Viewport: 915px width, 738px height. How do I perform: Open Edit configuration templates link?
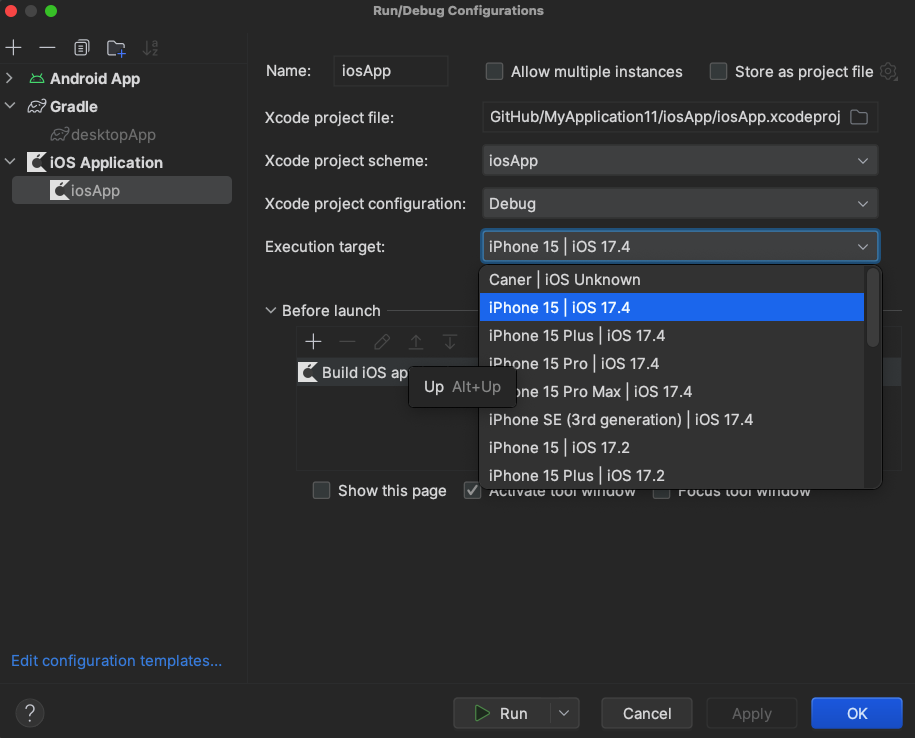116,660
